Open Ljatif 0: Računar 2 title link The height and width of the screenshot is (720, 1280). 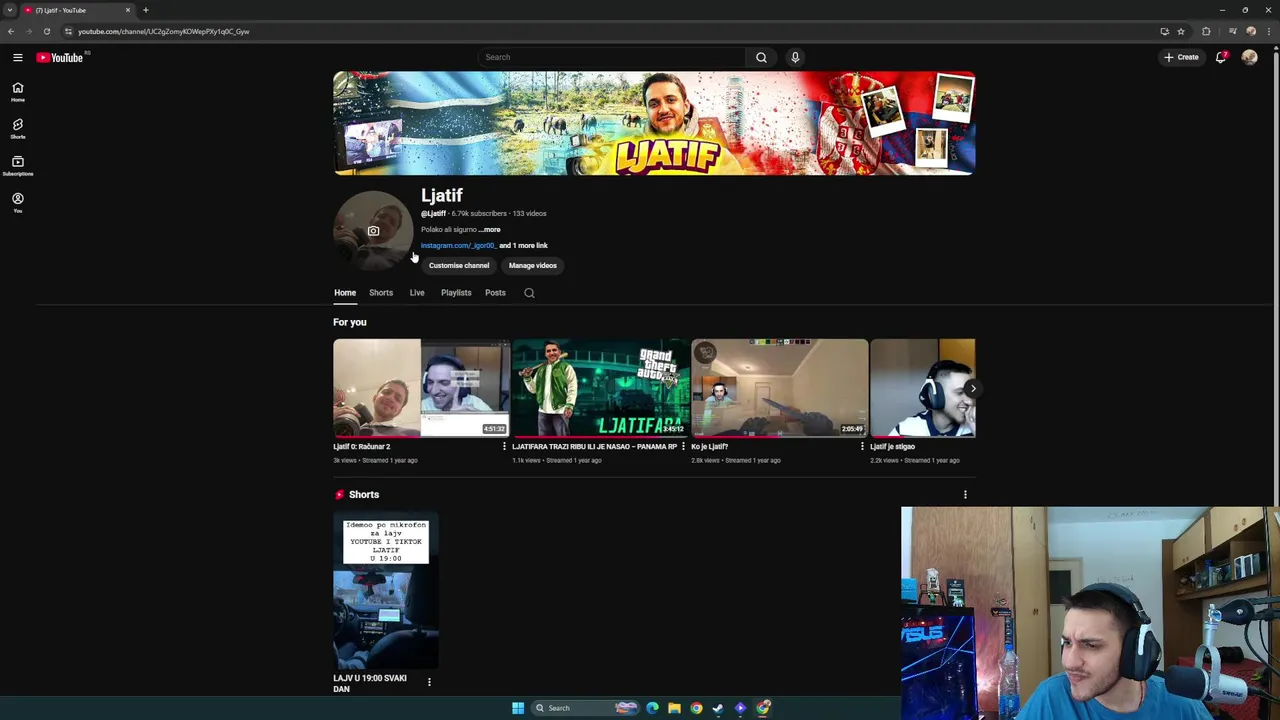point(362,447)
